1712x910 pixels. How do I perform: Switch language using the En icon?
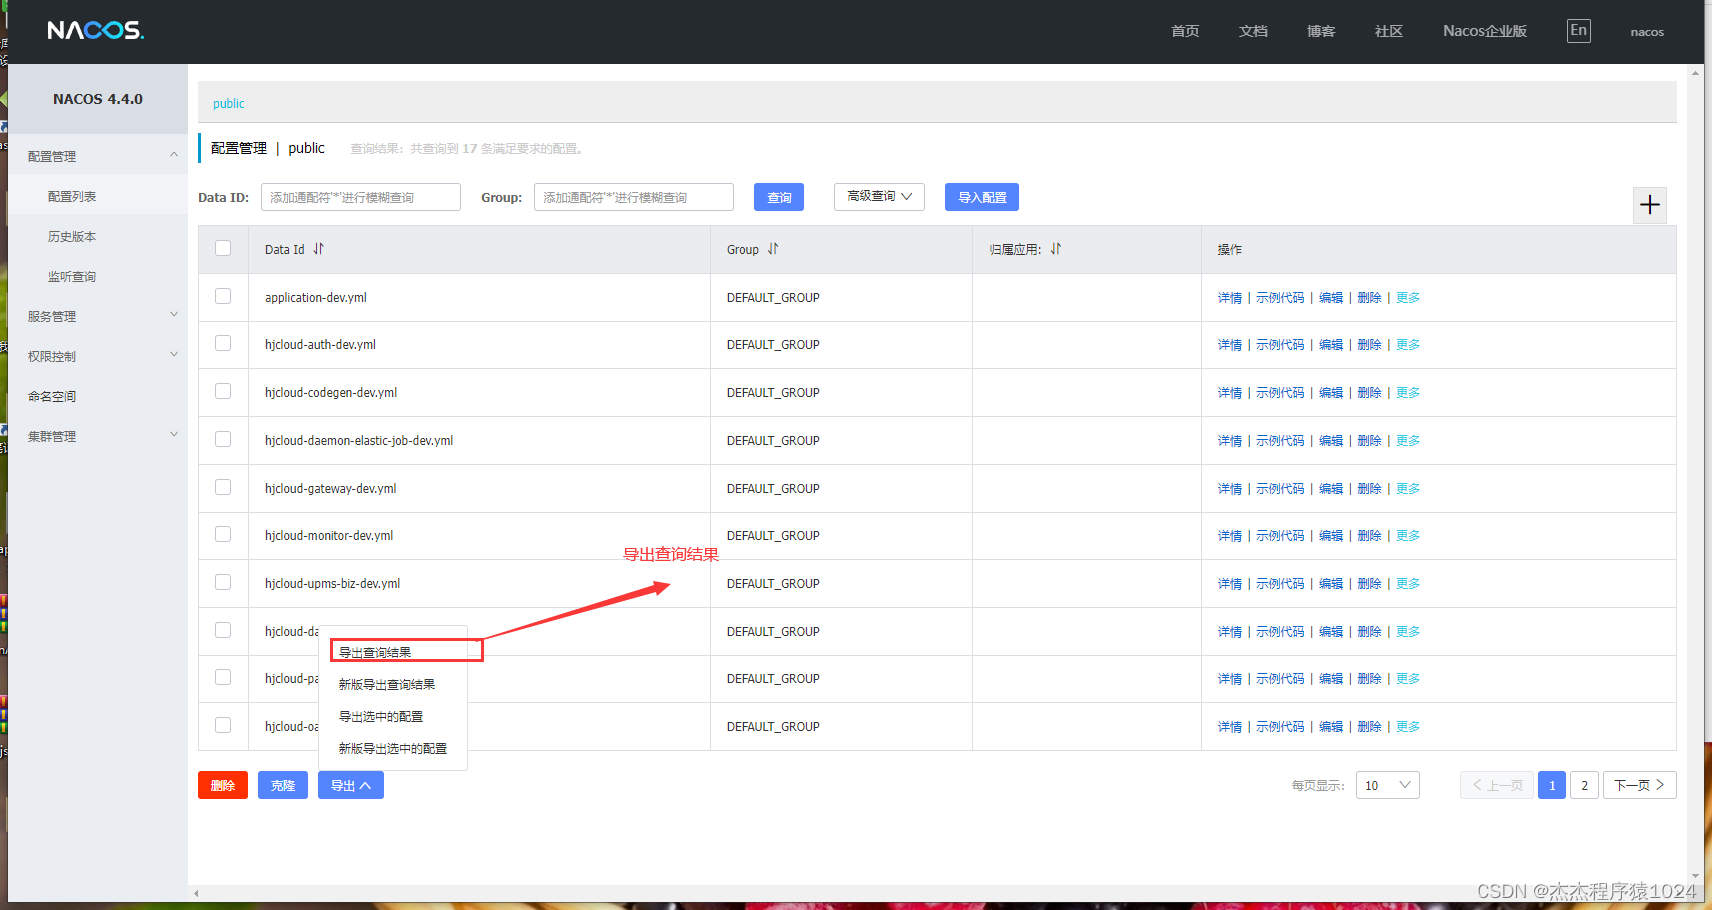(1578, 30)
